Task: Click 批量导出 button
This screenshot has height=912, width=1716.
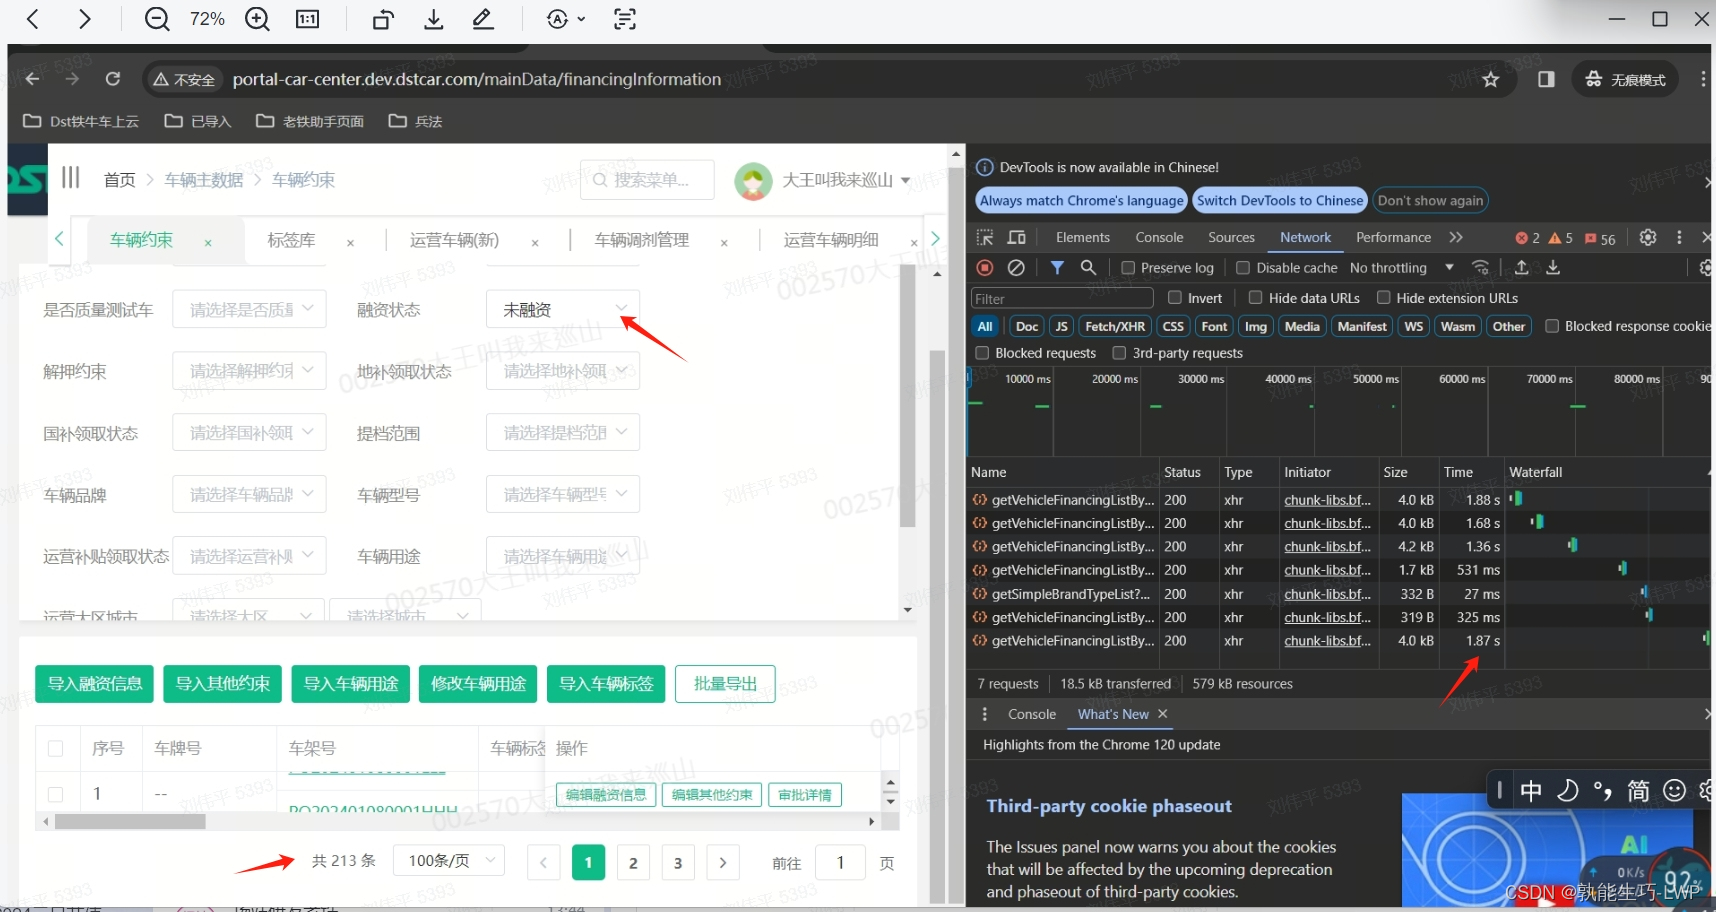Action: coord(725,684)
